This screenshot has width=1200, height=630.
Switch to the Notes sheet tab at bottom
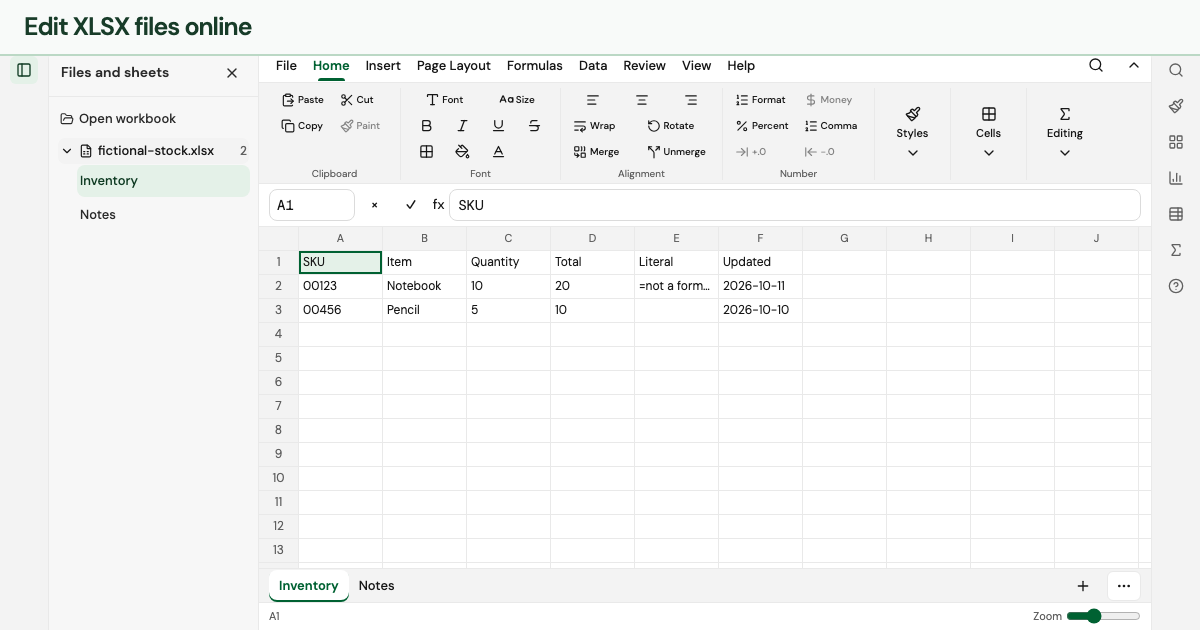[x=377, y=586]
